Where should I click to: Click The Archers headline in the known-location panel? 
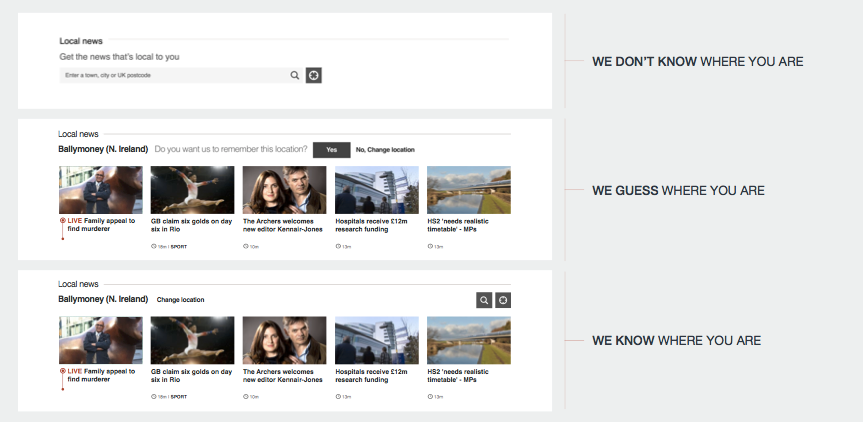coord(283,375)
